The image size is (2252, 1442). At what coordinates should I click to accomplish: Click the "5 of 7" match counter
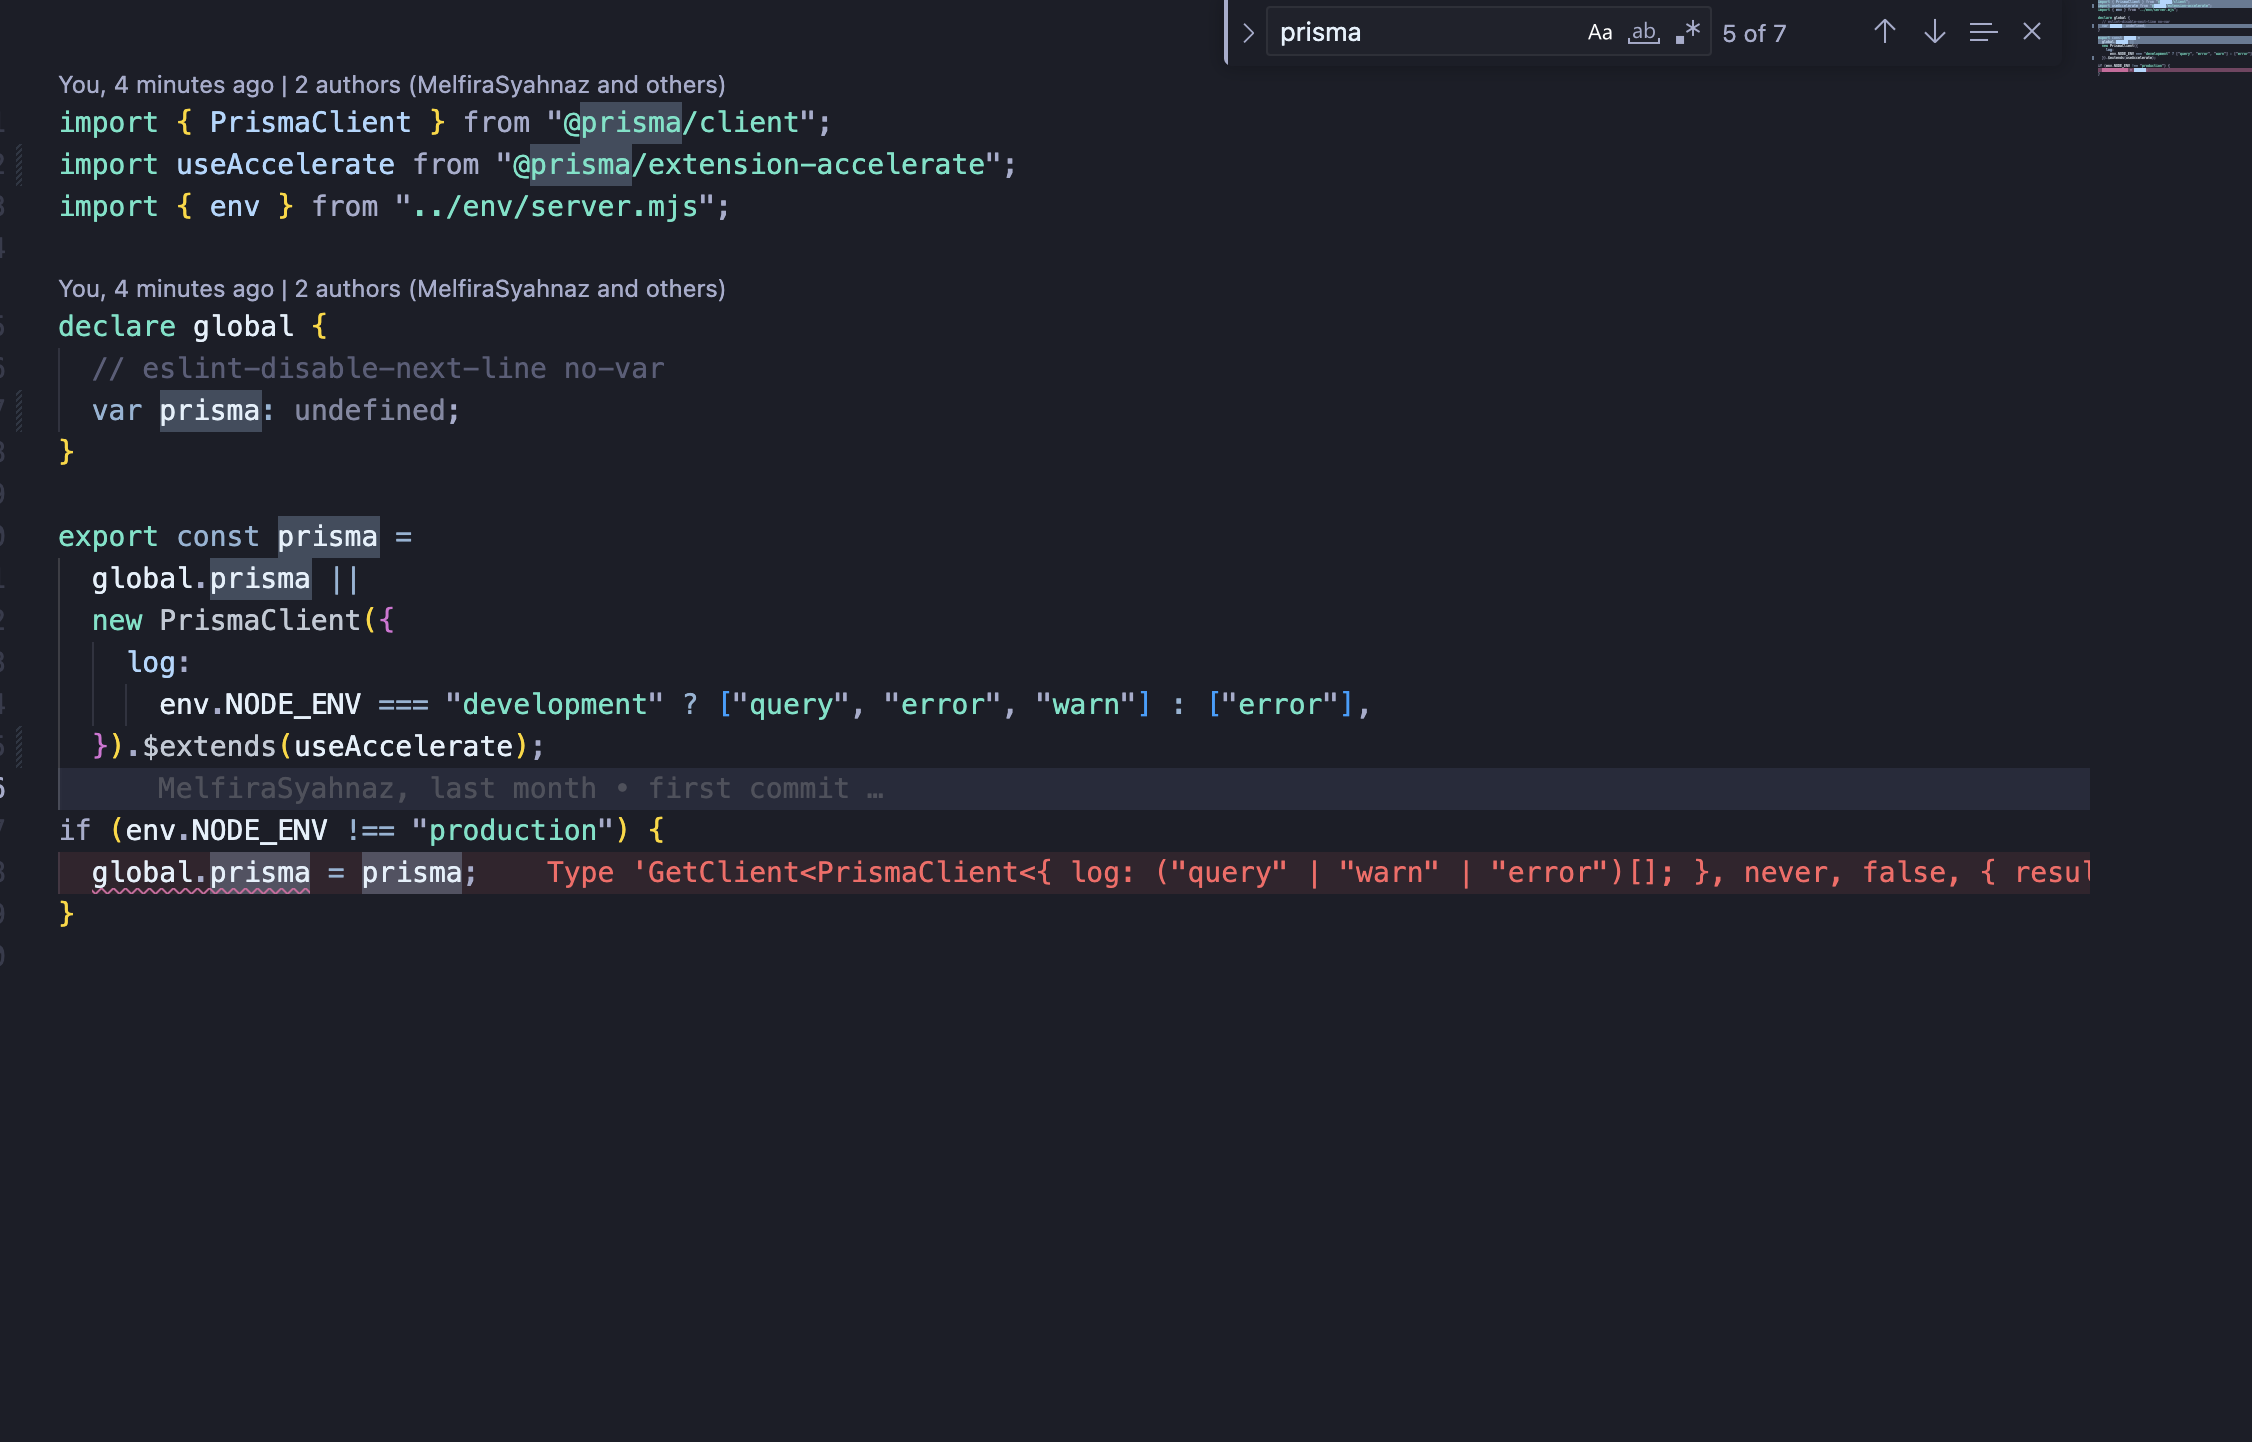point(1753,34)
